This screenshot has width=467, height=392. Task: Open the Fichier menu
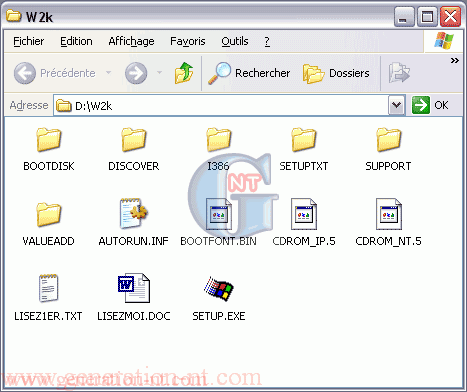click(29, 41)
